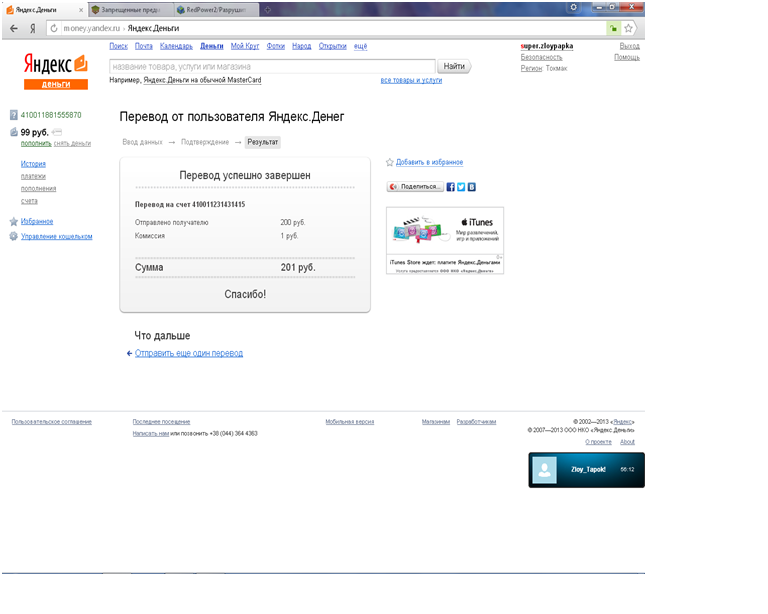
Task: Click wallet account number icon
Action: [x=14, y=116]
